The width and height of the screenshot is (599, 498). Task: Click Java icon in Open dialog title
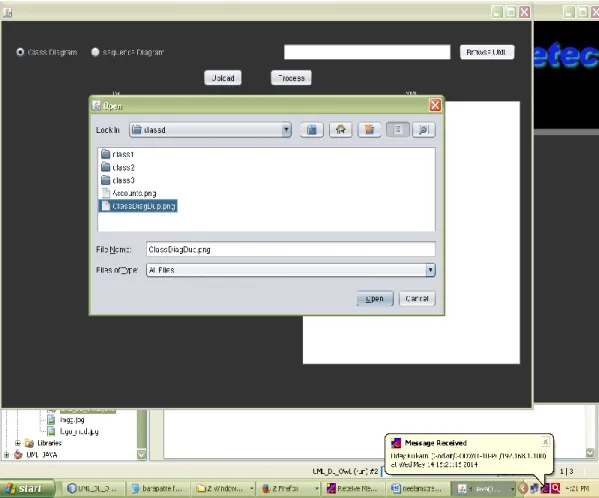click(97, 105)
